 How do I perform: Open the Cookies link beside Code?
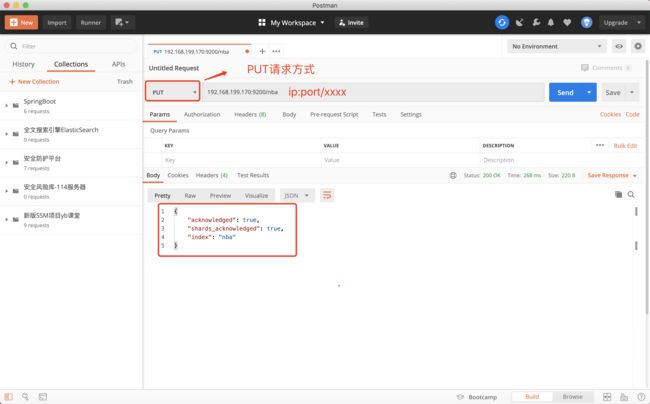(610, 114)
